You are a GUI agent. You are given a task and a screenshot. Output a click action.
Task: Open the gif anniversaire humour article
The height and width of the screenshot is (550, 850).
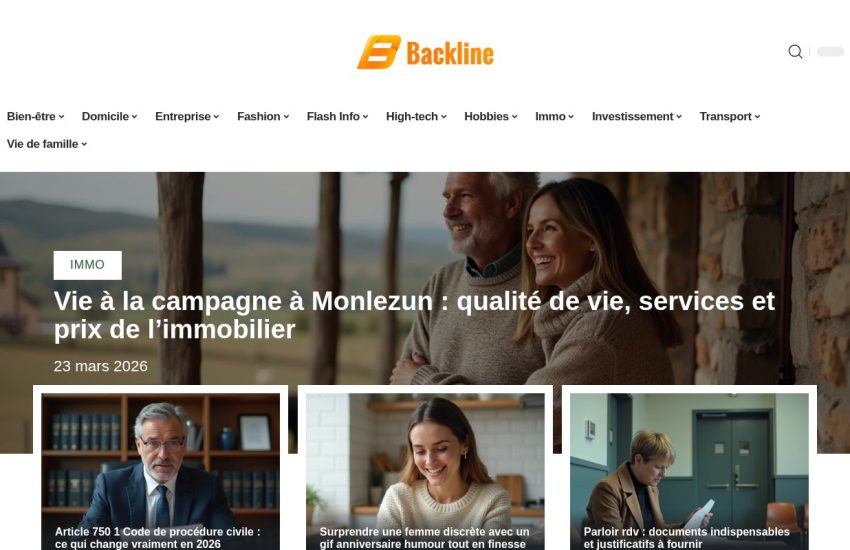(424, 538)
